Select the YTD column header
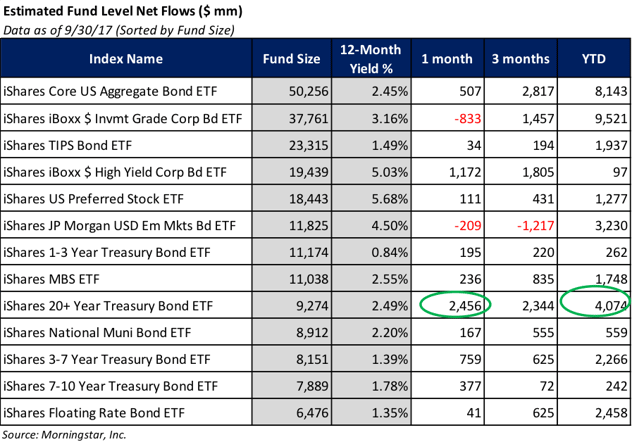The image size is (644, 442). (593, 59)
